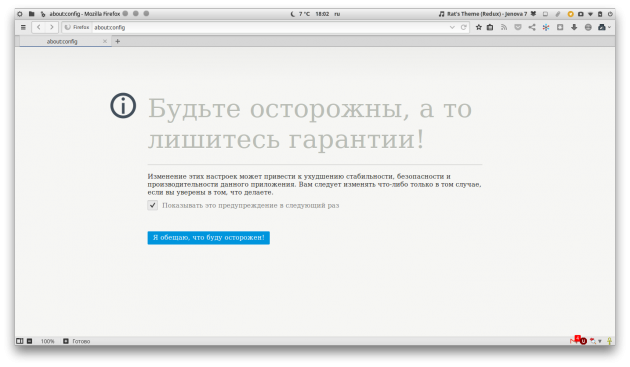Click the colorful snowflake extension icon
This screenshot has height=367, width=630.
(x=546, y=27)
